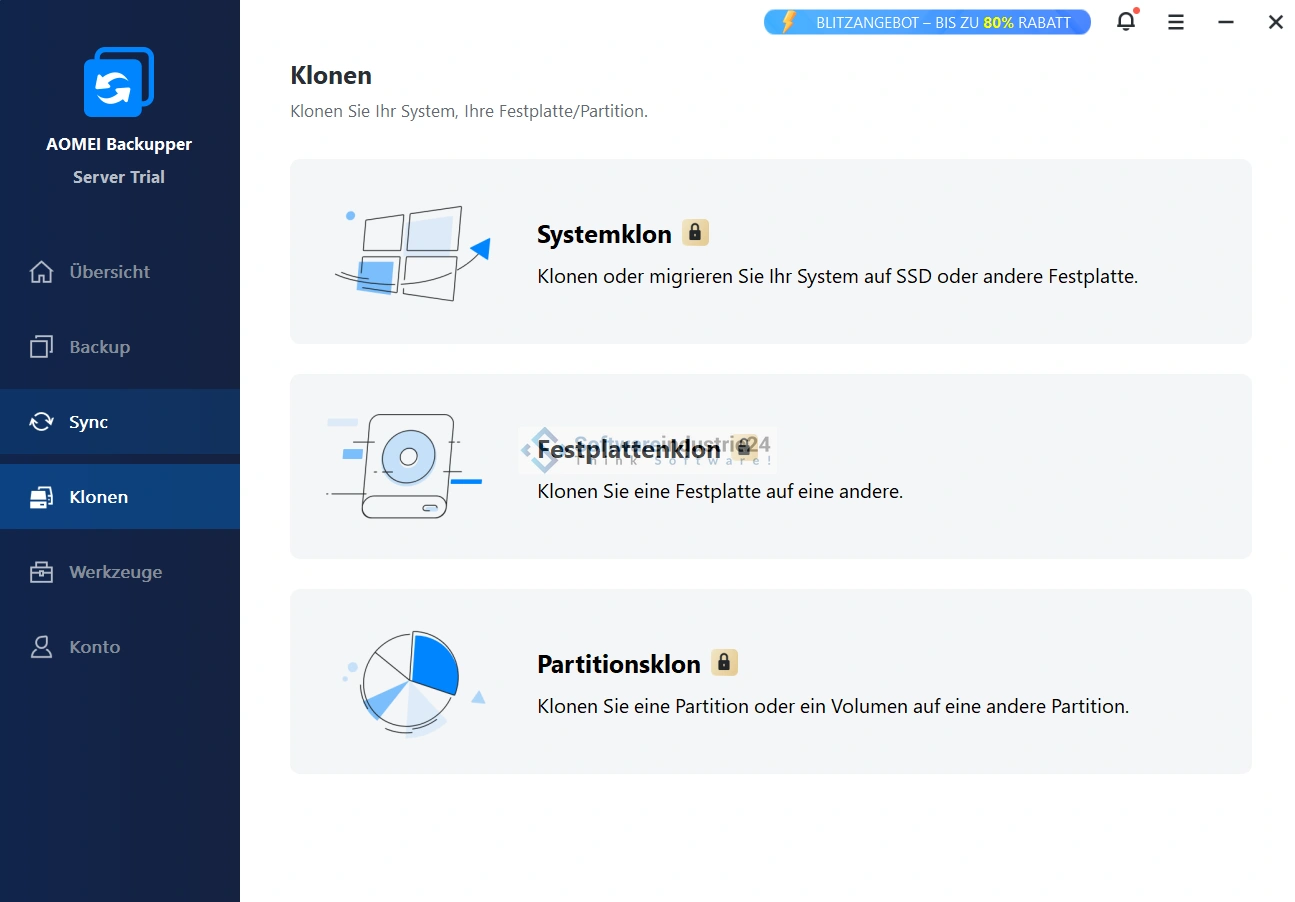The height and width of the screenshot is (902, 1295).
Task: Minimize the AOMEI Backupper window
Action: pos(1226,22)
